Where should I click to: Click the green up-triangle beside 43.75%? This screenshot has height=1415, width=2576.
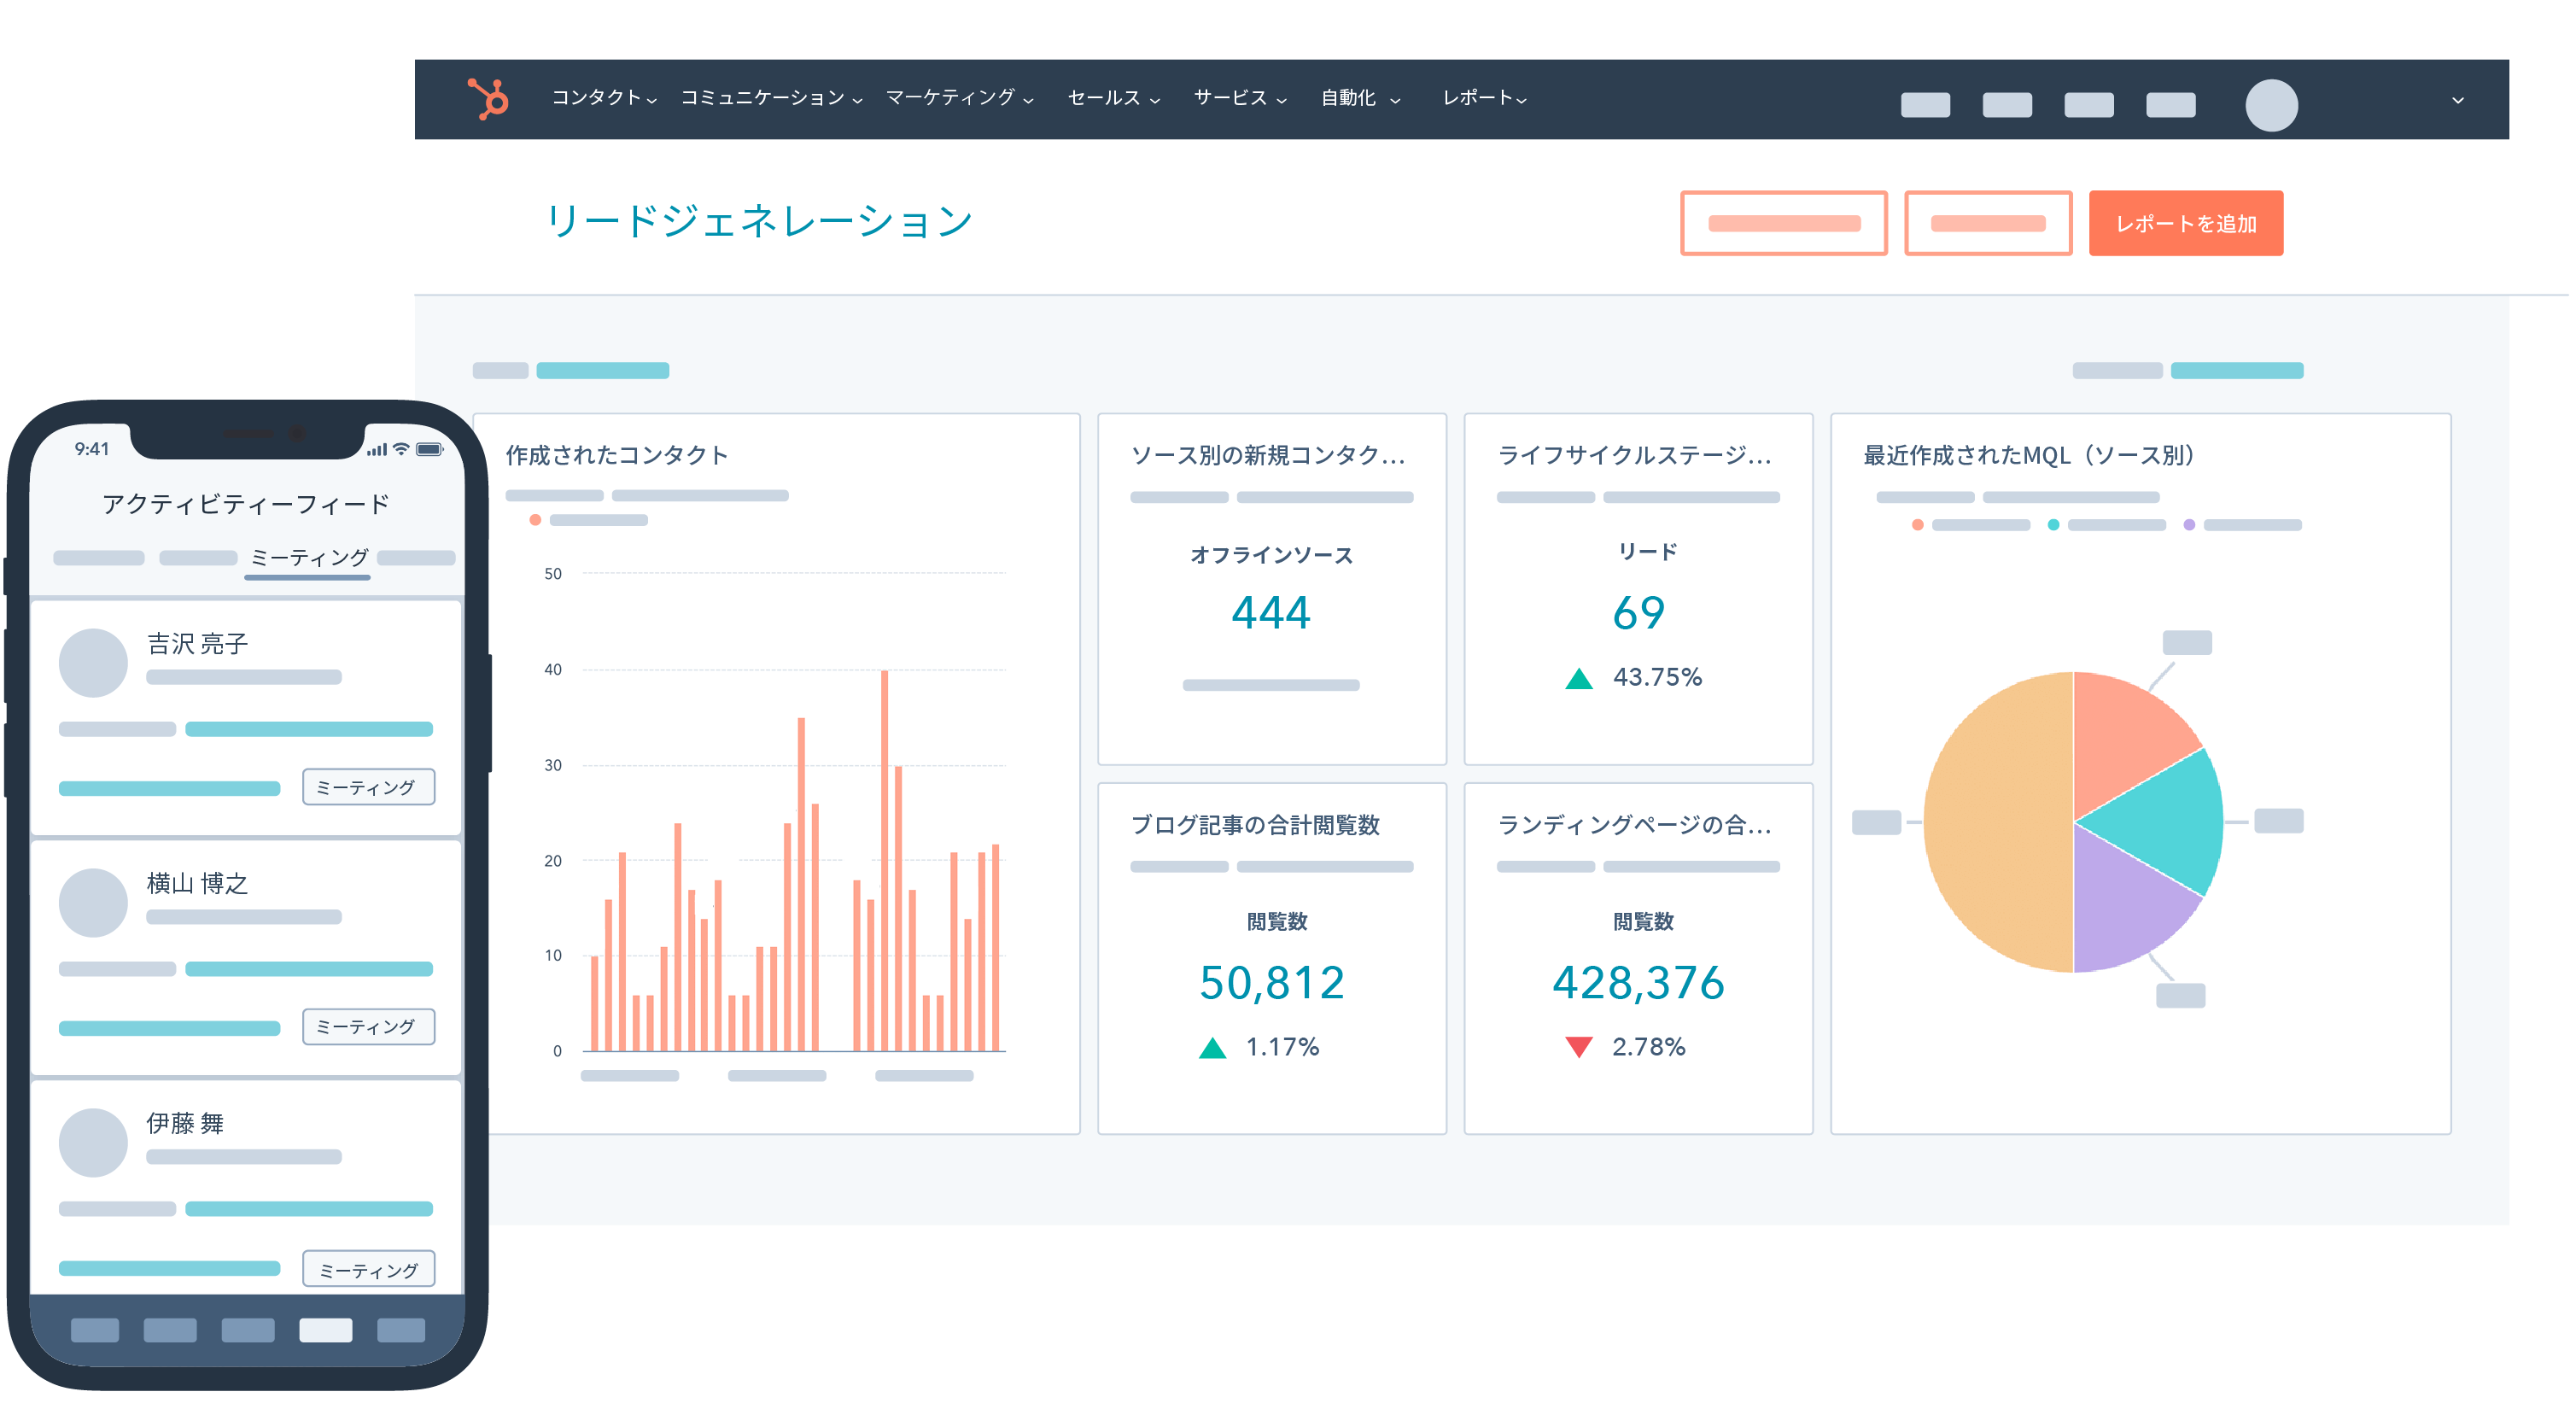click(x=1578, y=679)
